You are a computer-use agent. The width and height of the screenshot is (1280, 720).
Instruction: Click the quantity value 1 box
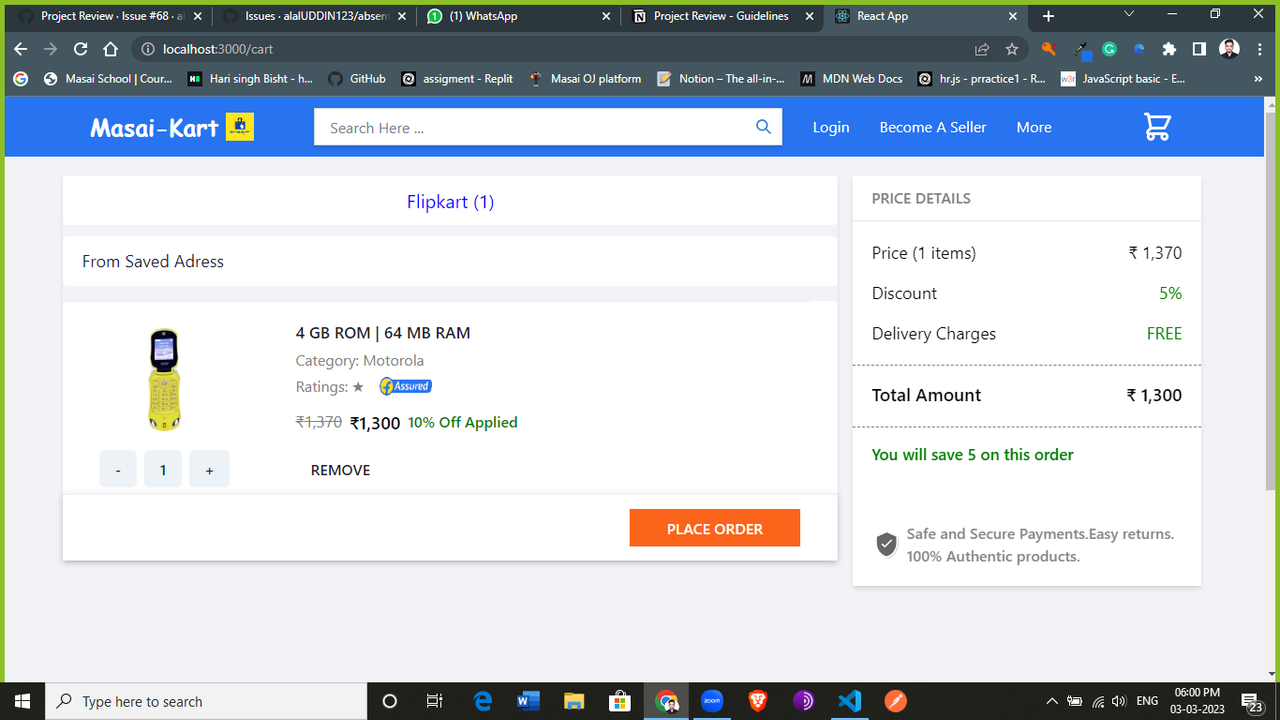(163, 469)
